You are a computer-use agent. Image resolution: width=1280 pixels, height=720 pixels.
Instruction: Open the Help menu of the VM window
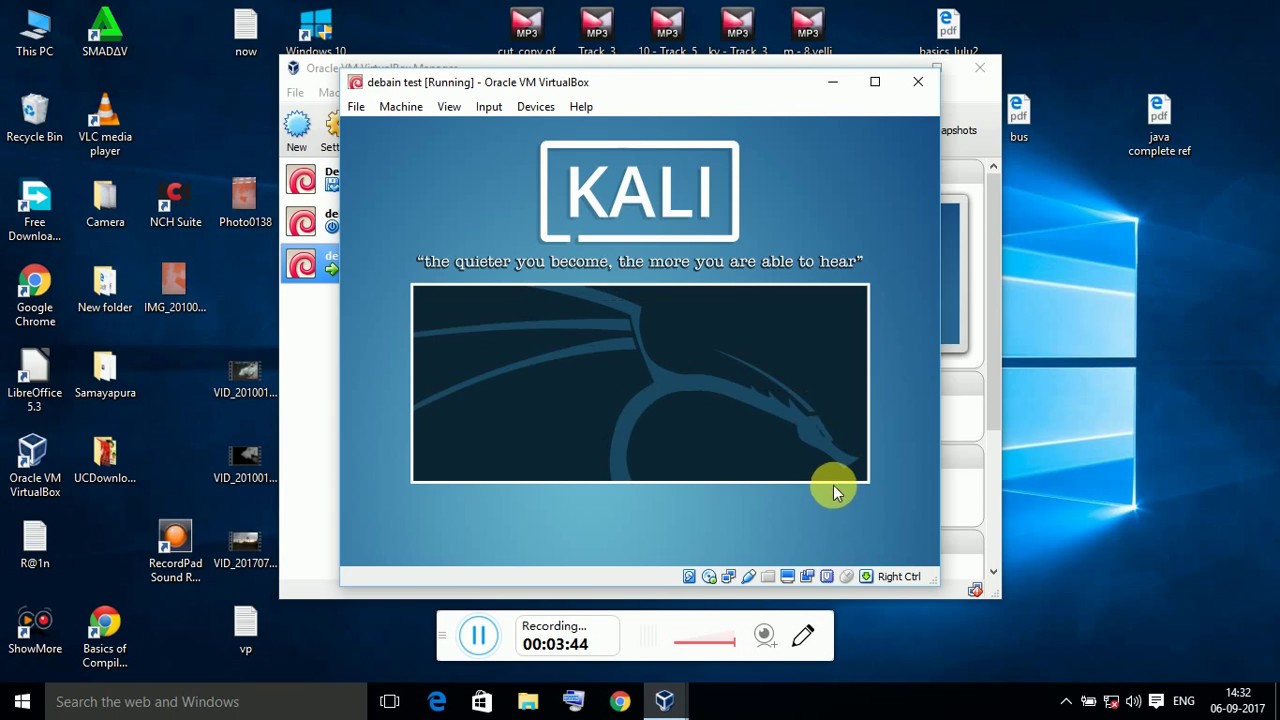[581, 107]
